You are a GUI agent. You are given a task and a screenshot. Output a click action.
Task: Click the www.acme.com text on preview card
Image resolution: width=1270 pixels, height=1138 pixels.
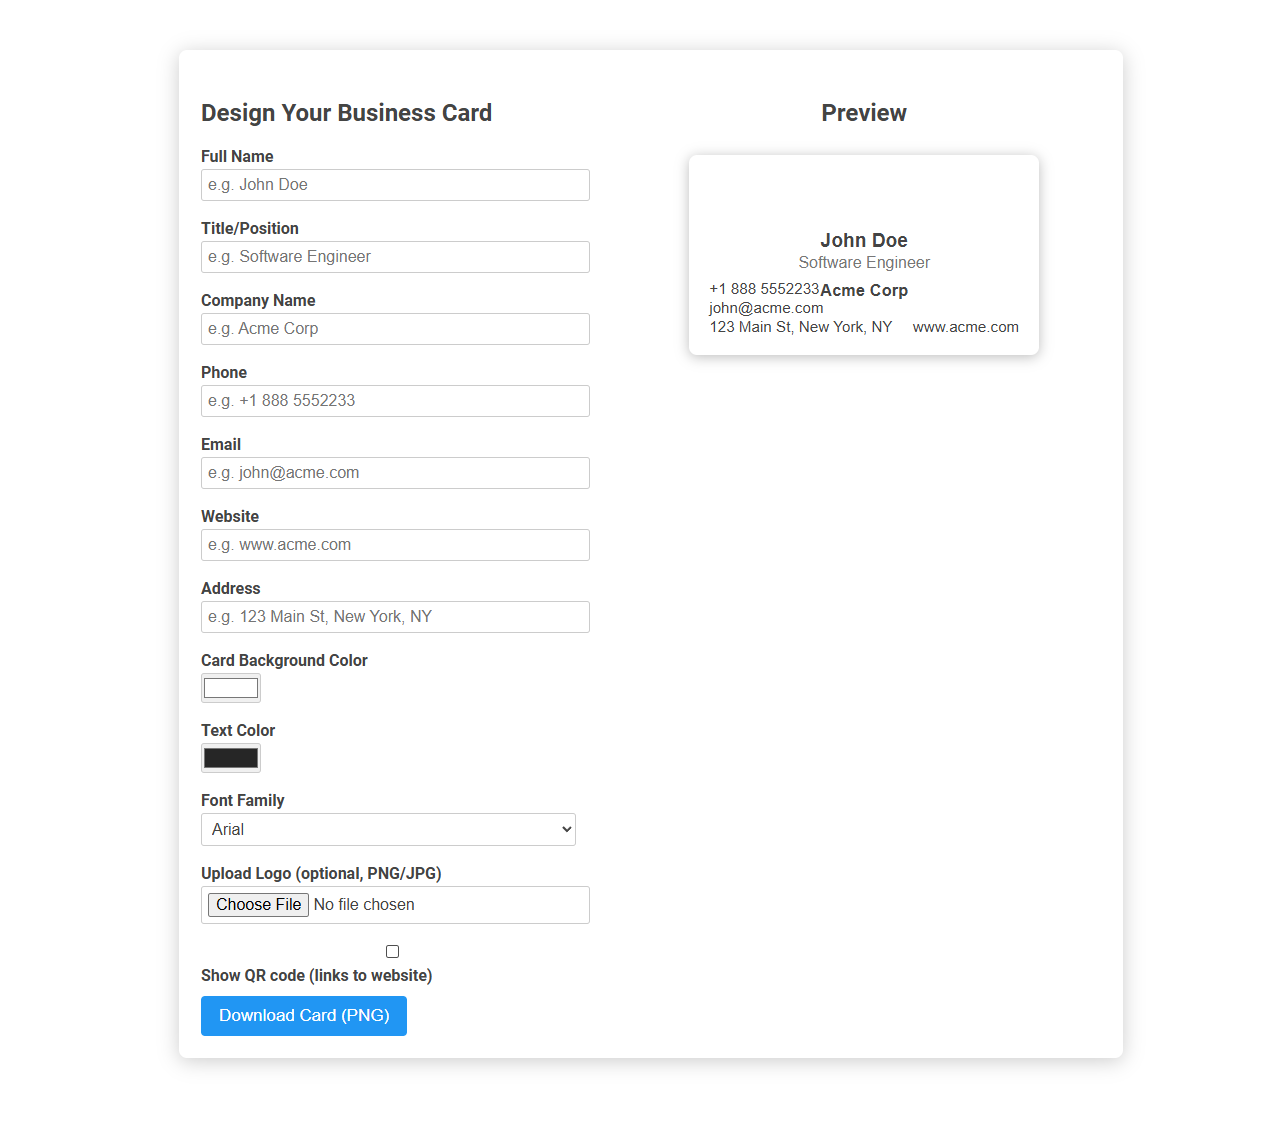pyautogui.click(x=965, y=326)
